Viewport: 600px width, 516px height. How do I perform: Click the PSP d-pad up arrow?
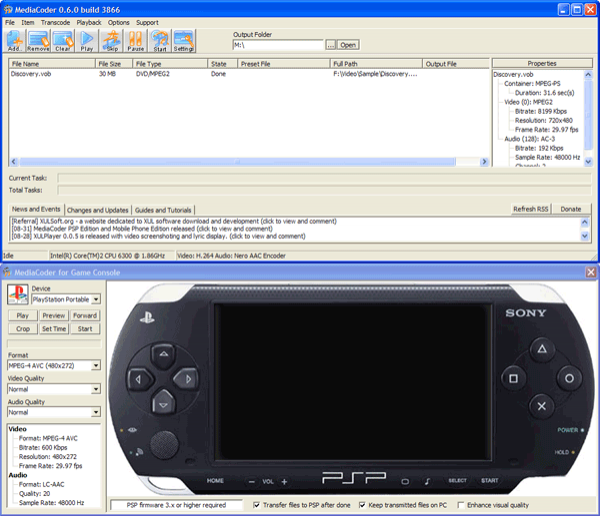[164, 354]
